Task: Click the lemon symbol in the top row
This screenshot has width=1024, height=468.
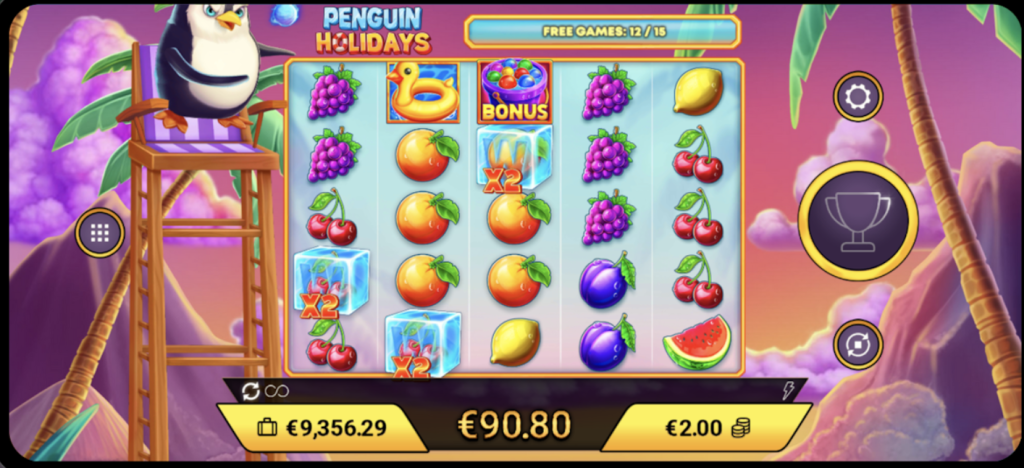Action: [x=698, y=91]
